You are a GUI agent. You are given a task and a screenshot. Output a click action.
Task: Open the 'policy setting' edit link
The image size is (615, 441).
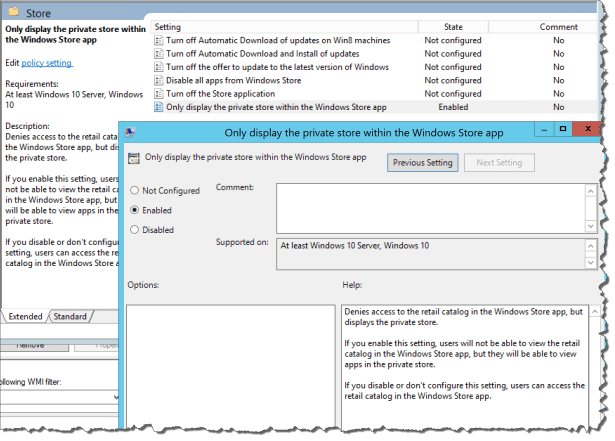(x=47, y=63)
